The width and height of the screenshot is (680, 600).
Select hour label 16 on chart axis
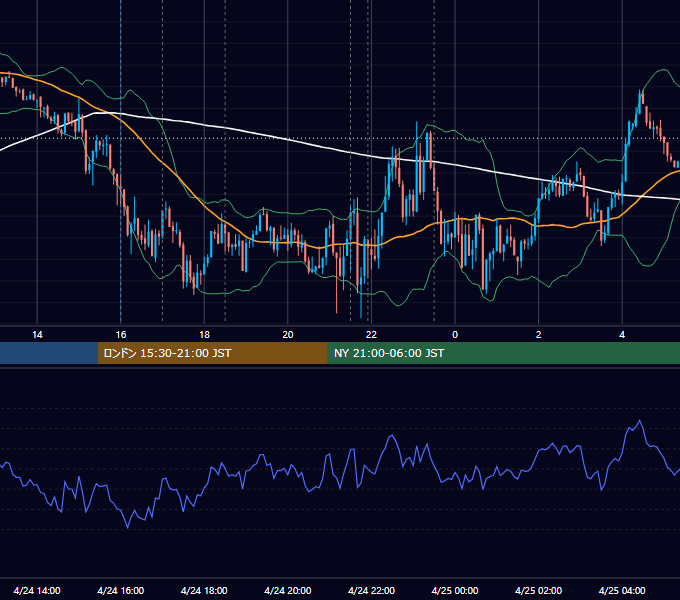[121, 335]
